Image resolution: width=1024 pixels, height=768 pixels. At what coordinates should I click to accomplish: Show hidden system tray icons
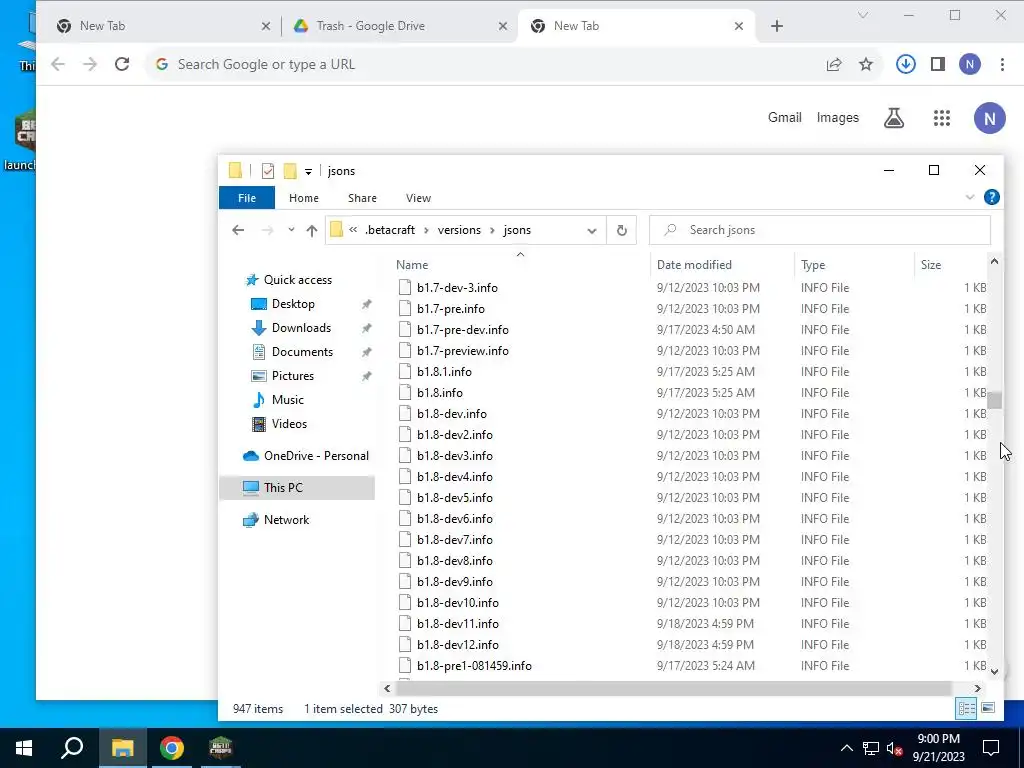point(846,748)
